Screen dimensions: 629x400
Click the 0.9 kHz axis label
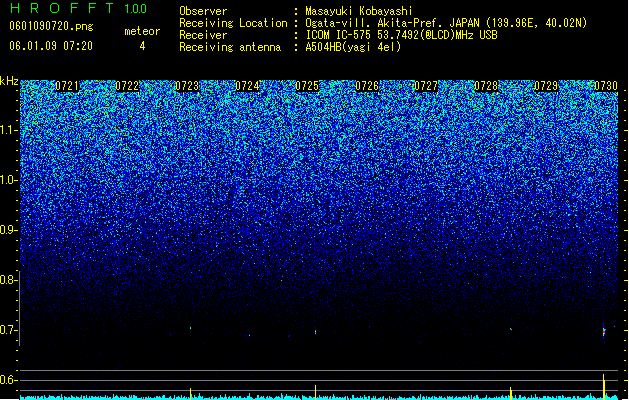(x=9, y=230)
